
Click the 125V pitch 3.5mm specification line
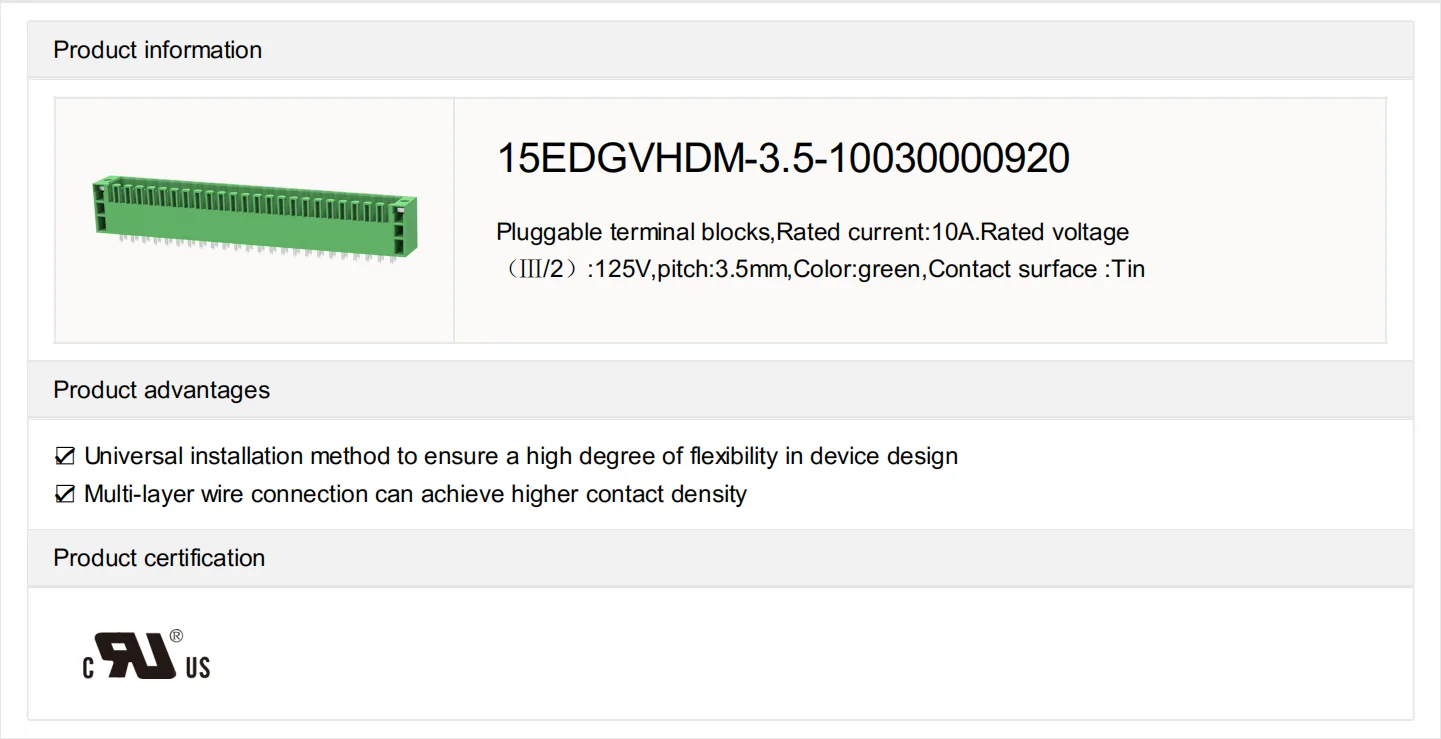(820, 270)
